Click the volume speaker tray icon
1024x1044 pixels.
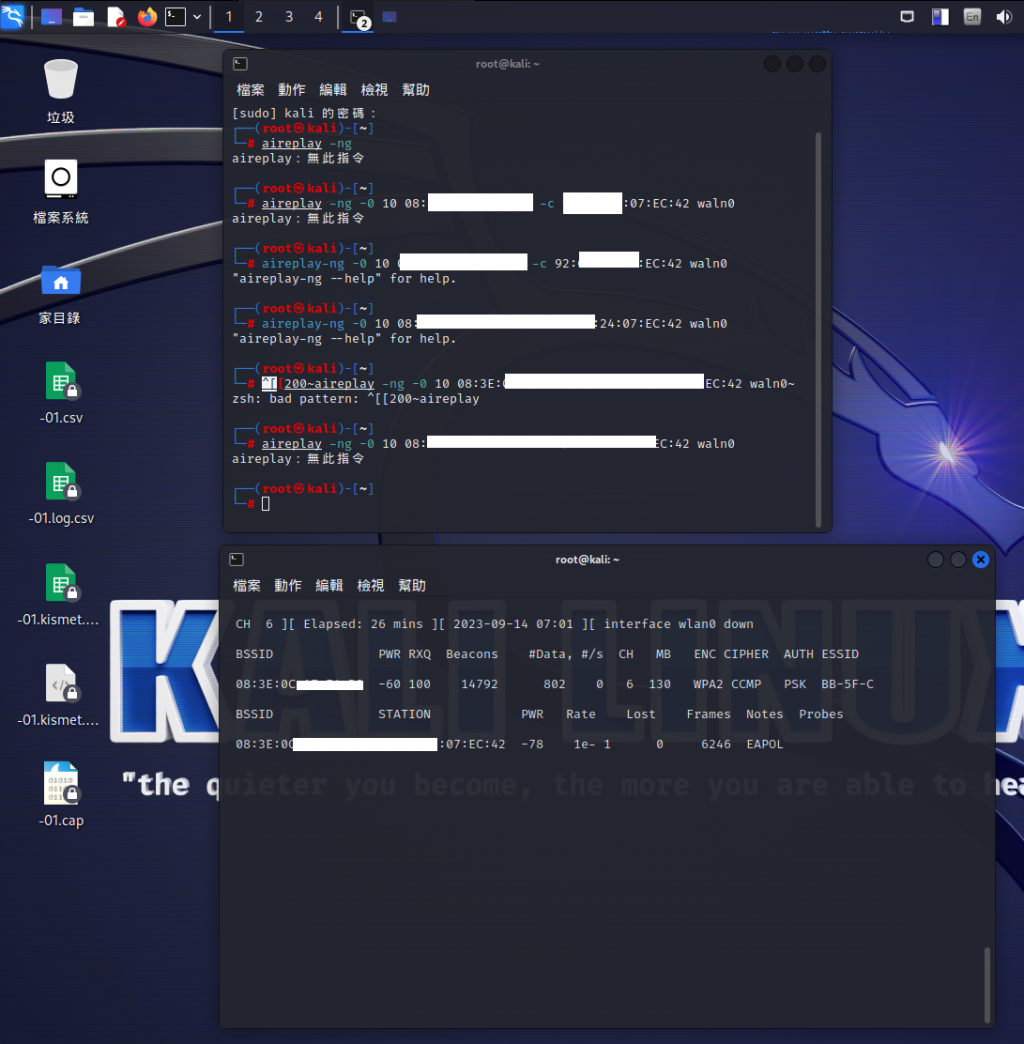tap(1003, 17)
